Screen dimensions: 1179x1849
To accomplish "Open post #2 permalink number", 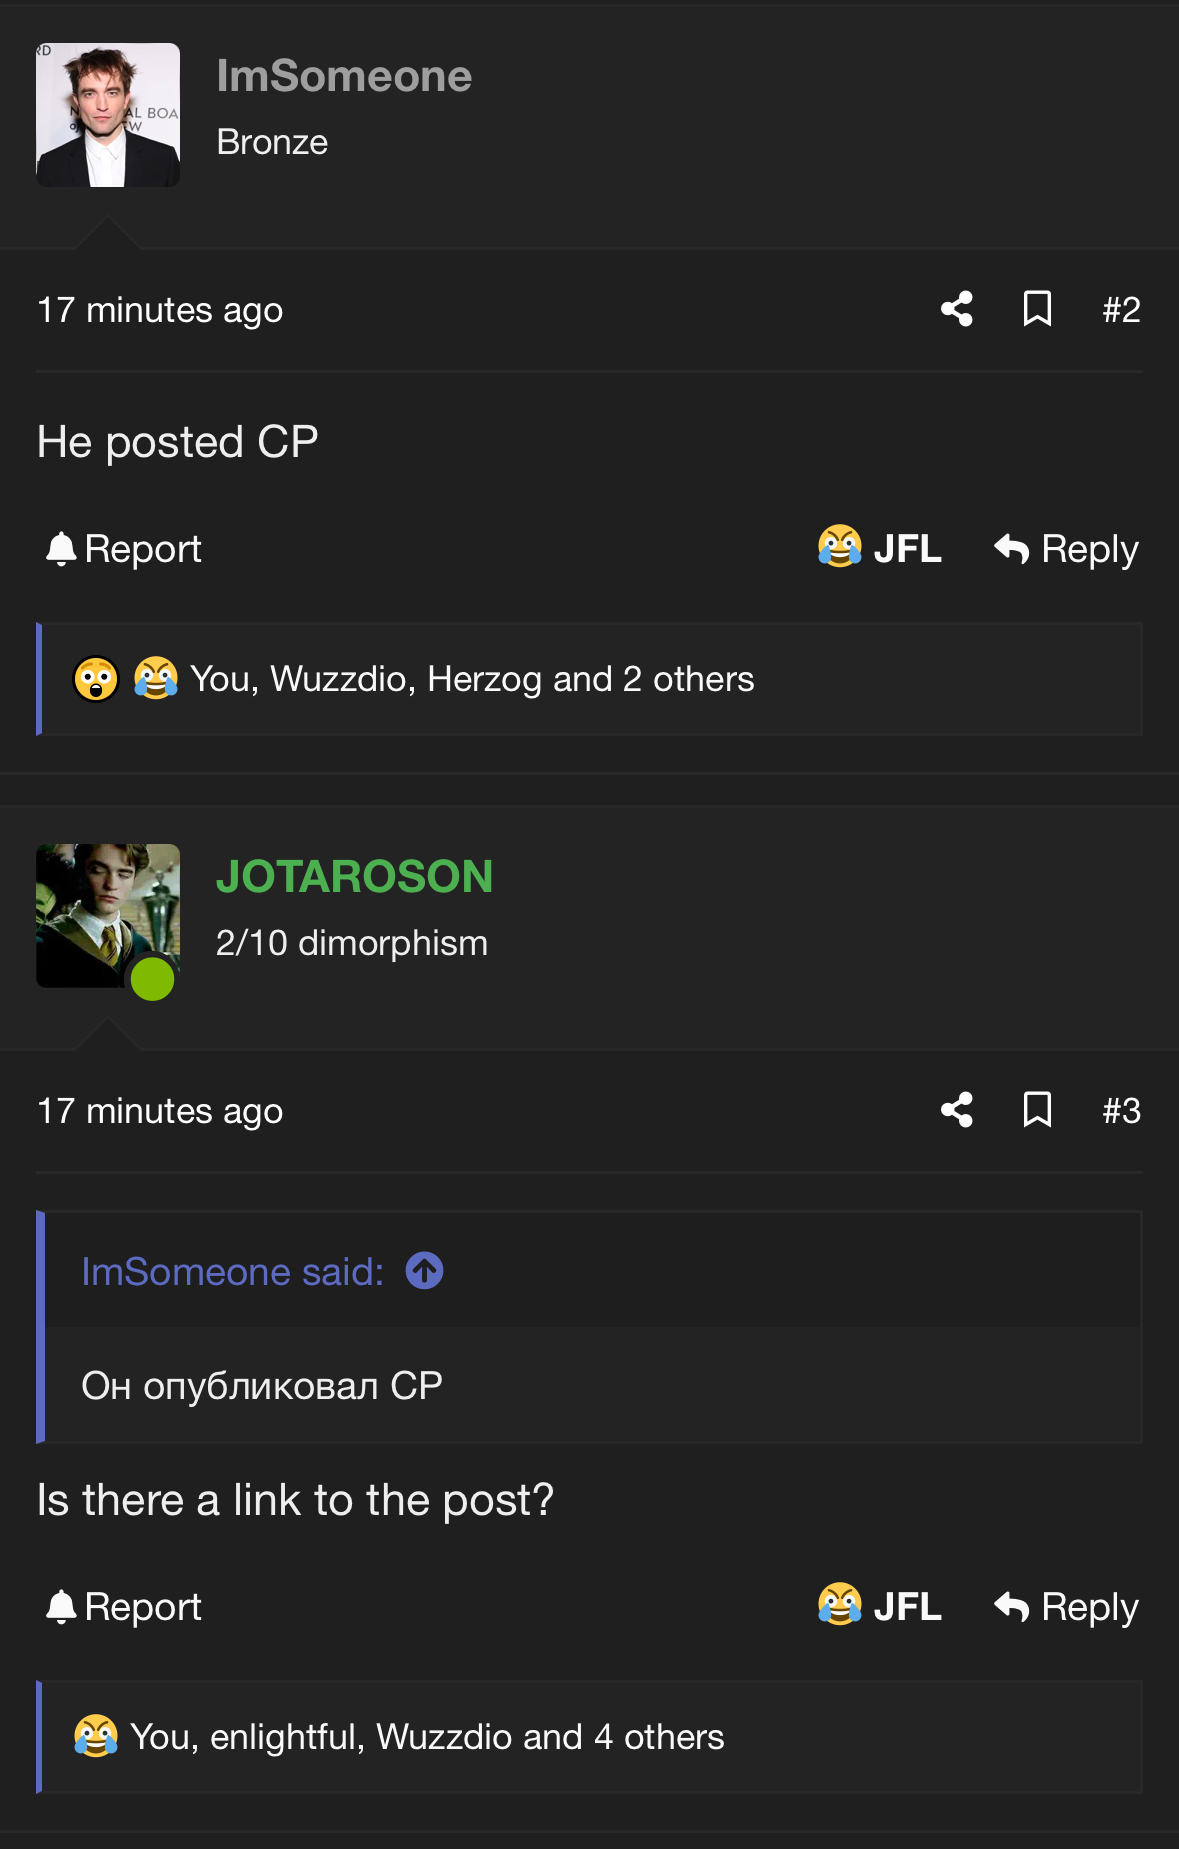I will [1121, 310].
